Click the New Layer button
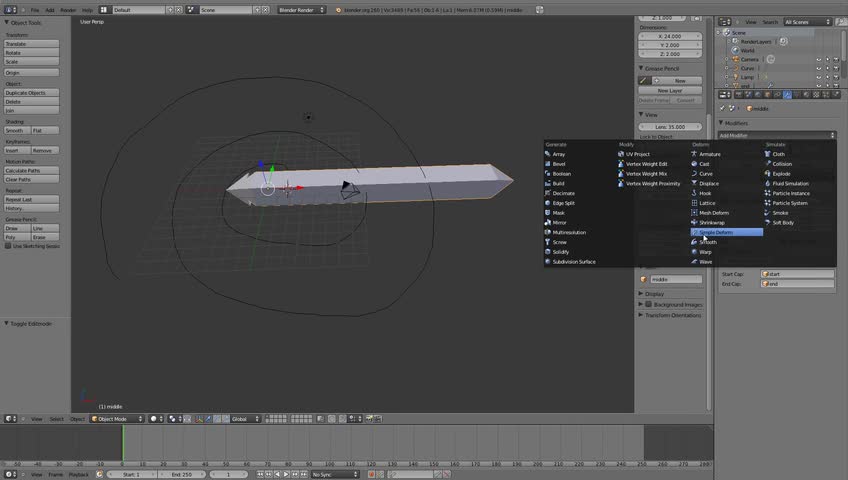Screen dimensions: 848x480 669,90
